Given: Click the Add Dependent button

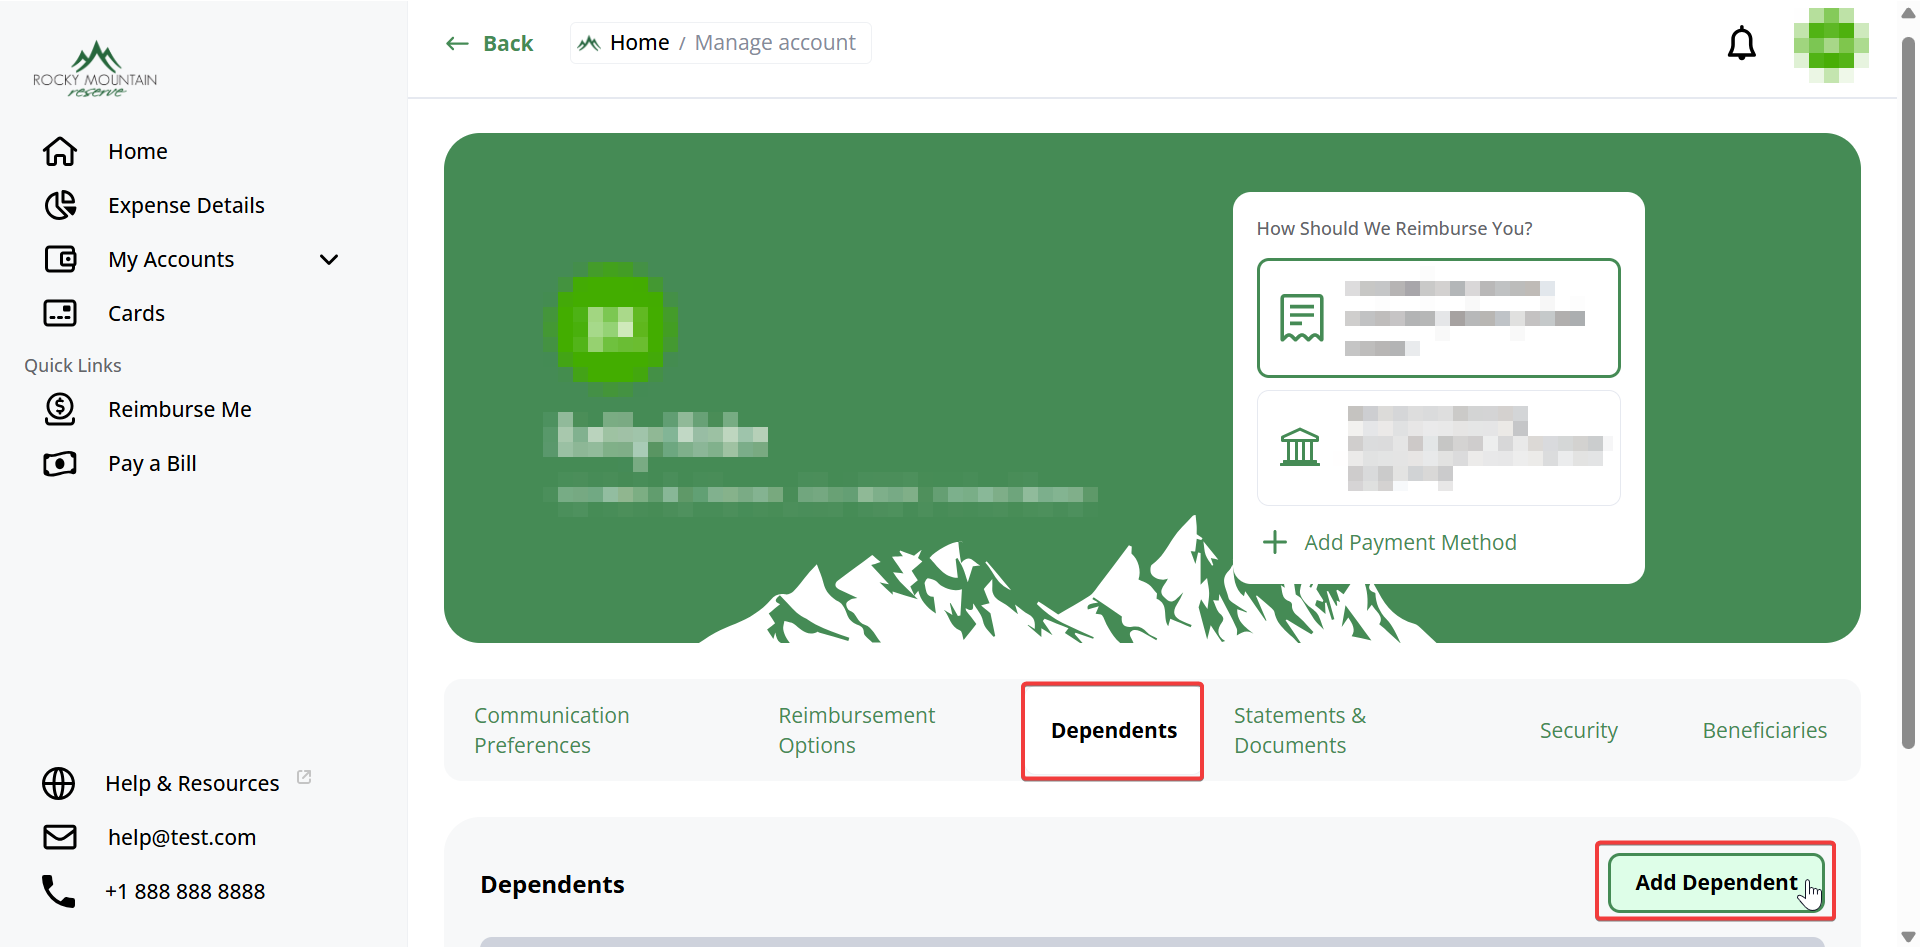Looking at the screenshot, I should pyautogui.click(x=1716, y=883).
